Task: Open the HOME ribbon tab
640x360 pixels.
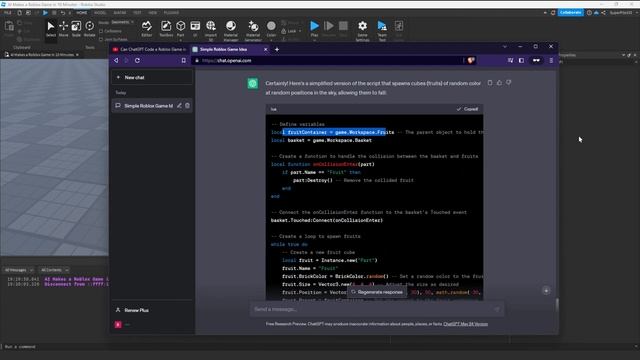Action: click(82, 13)
